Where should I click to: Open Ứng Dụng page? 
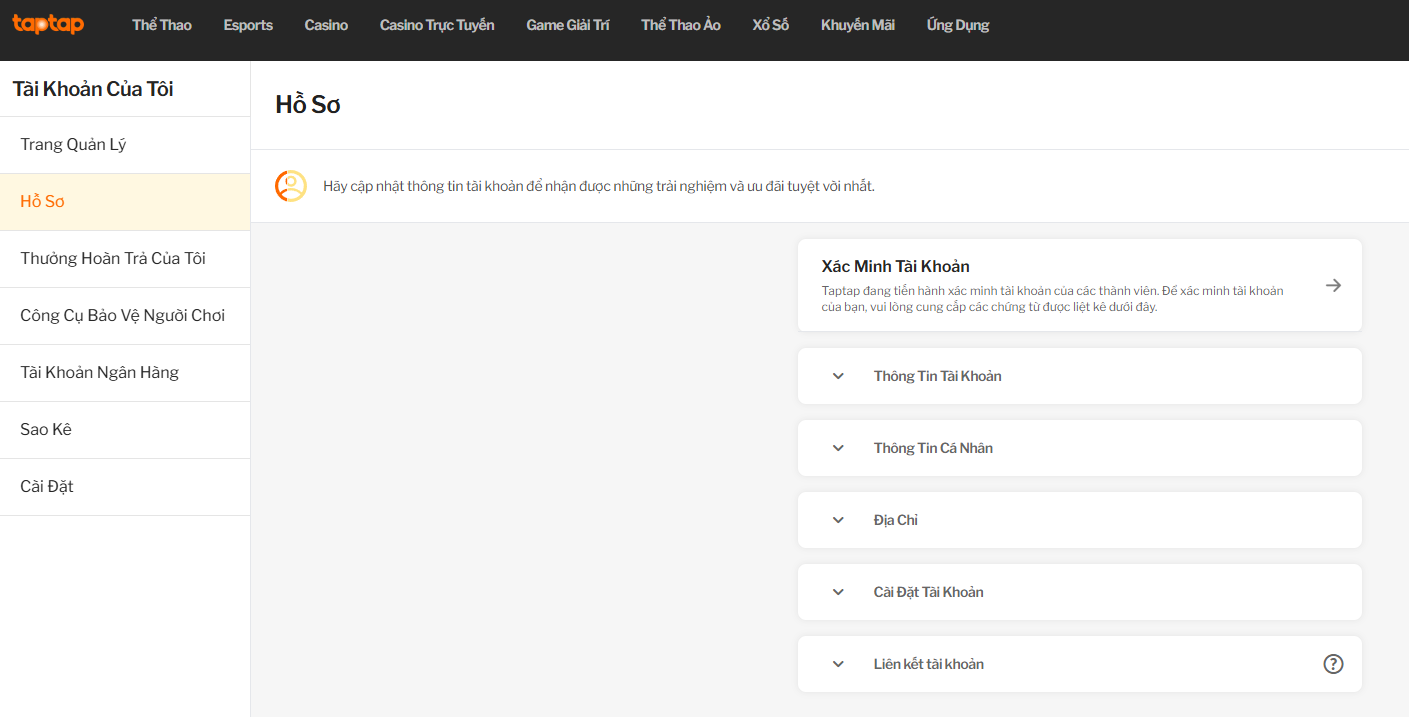[x=957, y=25]
